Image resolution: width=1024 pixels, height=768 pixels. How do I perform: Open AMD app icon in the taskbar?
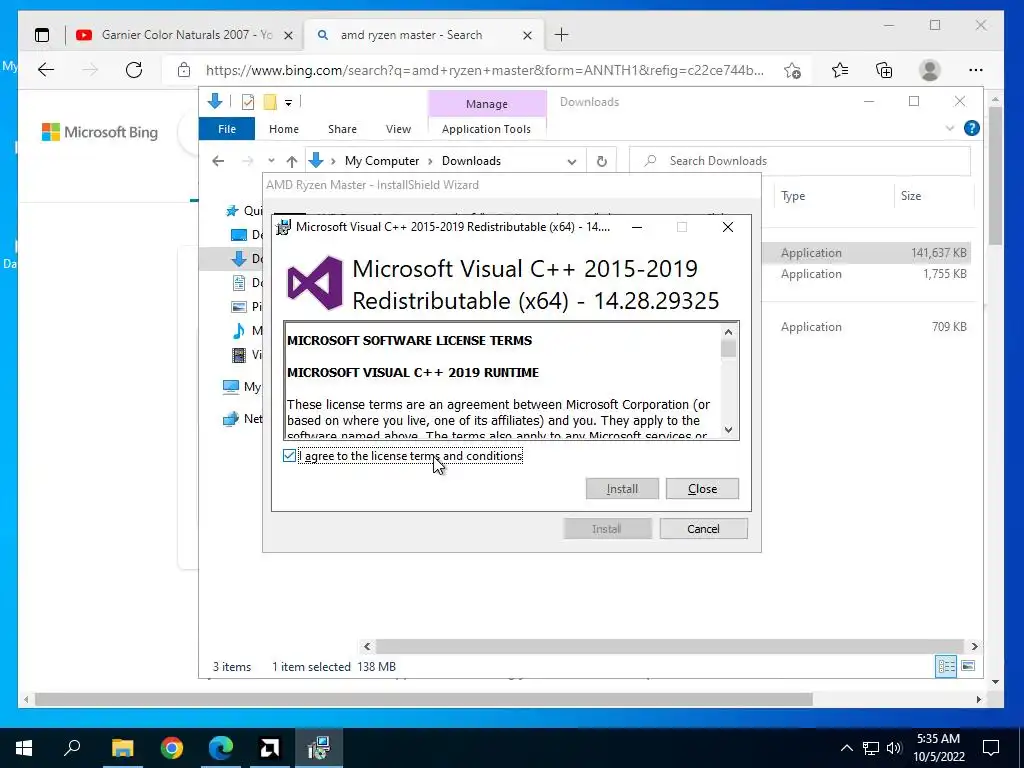point(269,748)
